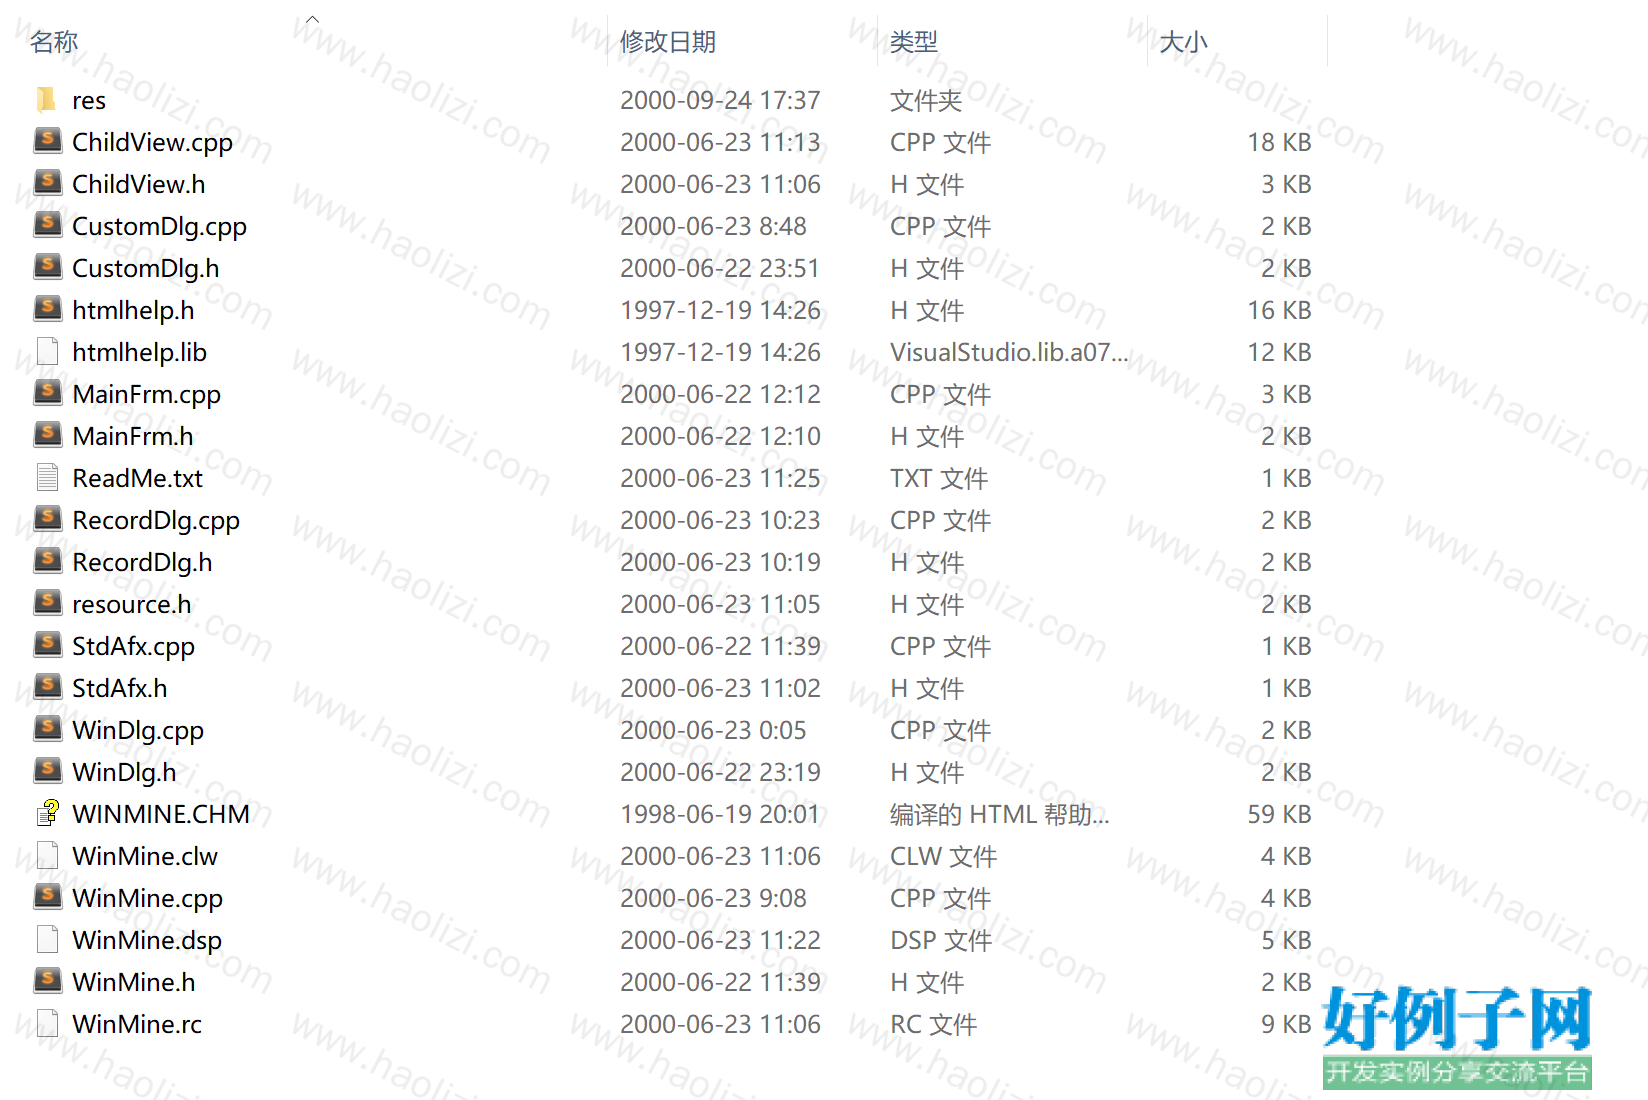The image size is (1648, 1100).
Task: Select the WinMine.clw file name
Action: [145, 857]
